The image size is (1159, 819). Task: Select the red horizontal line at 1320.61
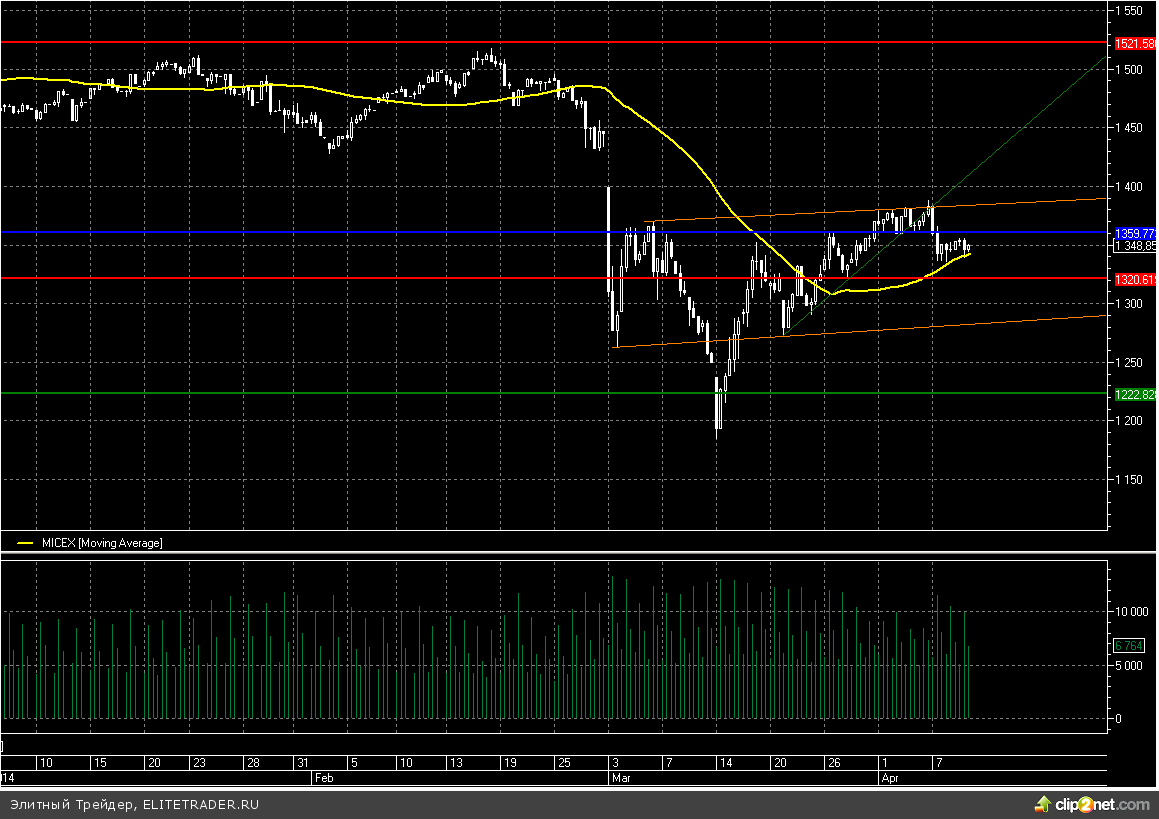[554, 278]
